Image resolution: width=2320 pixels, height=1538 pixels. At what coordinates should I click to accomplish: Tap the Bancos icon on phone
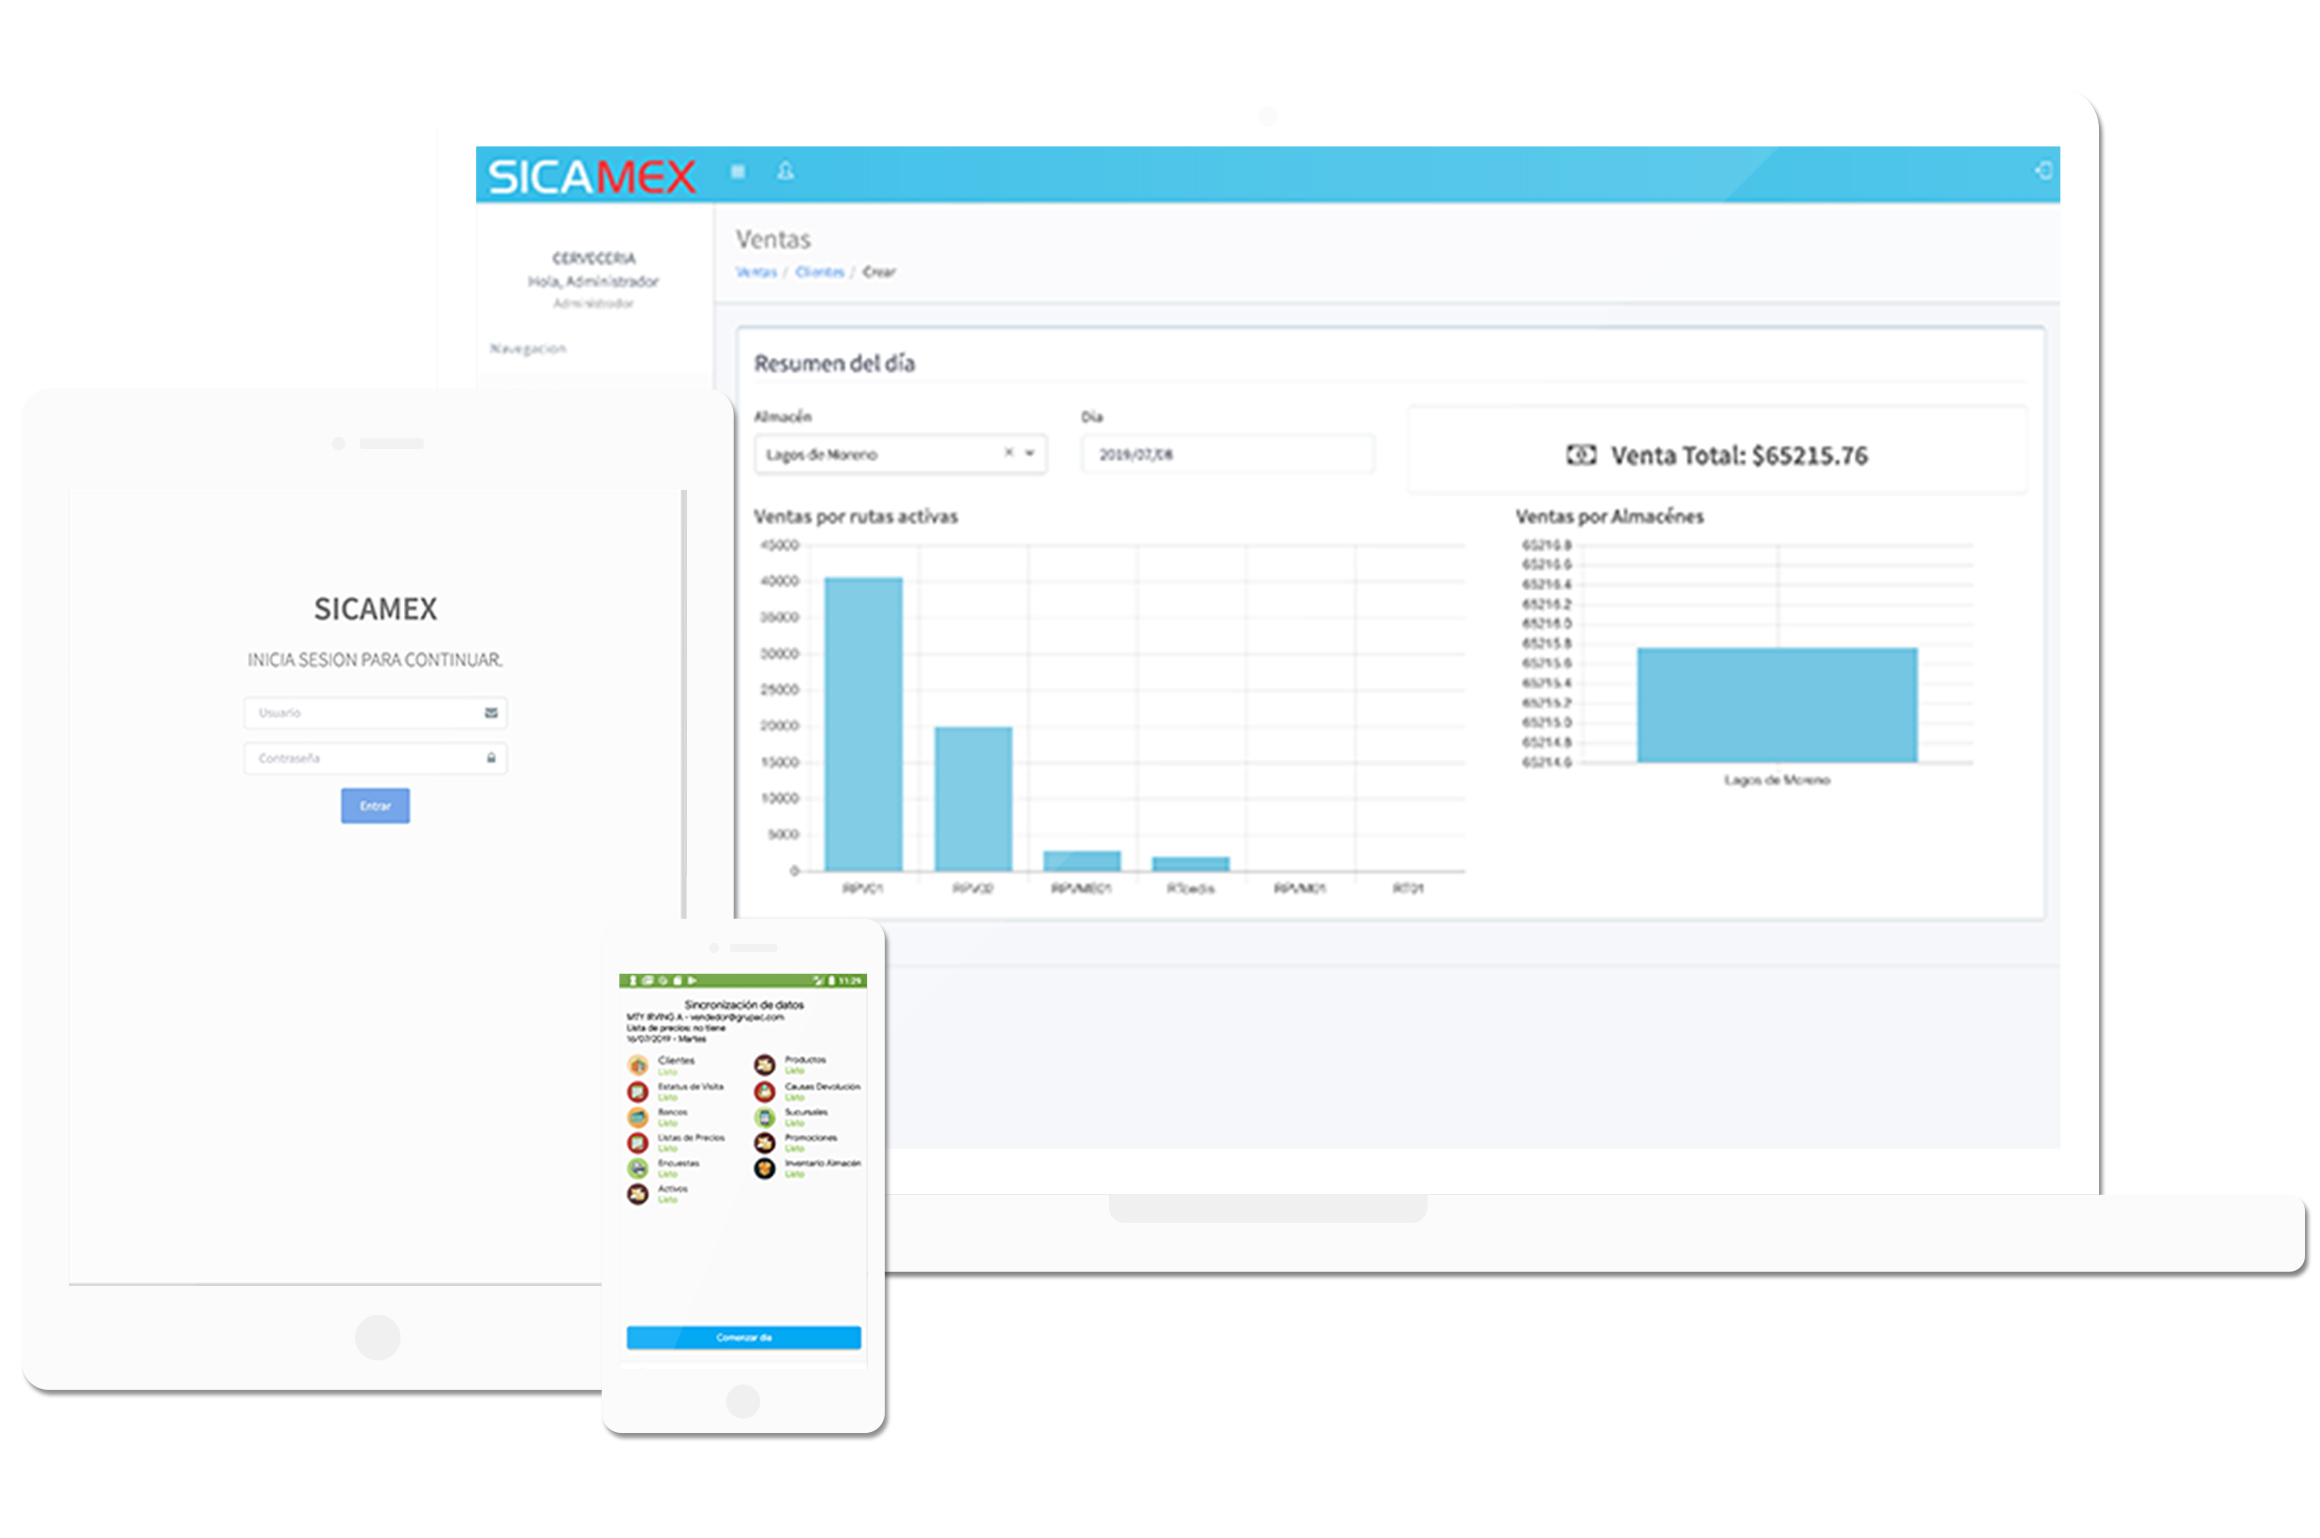[x=638, y=1117]
